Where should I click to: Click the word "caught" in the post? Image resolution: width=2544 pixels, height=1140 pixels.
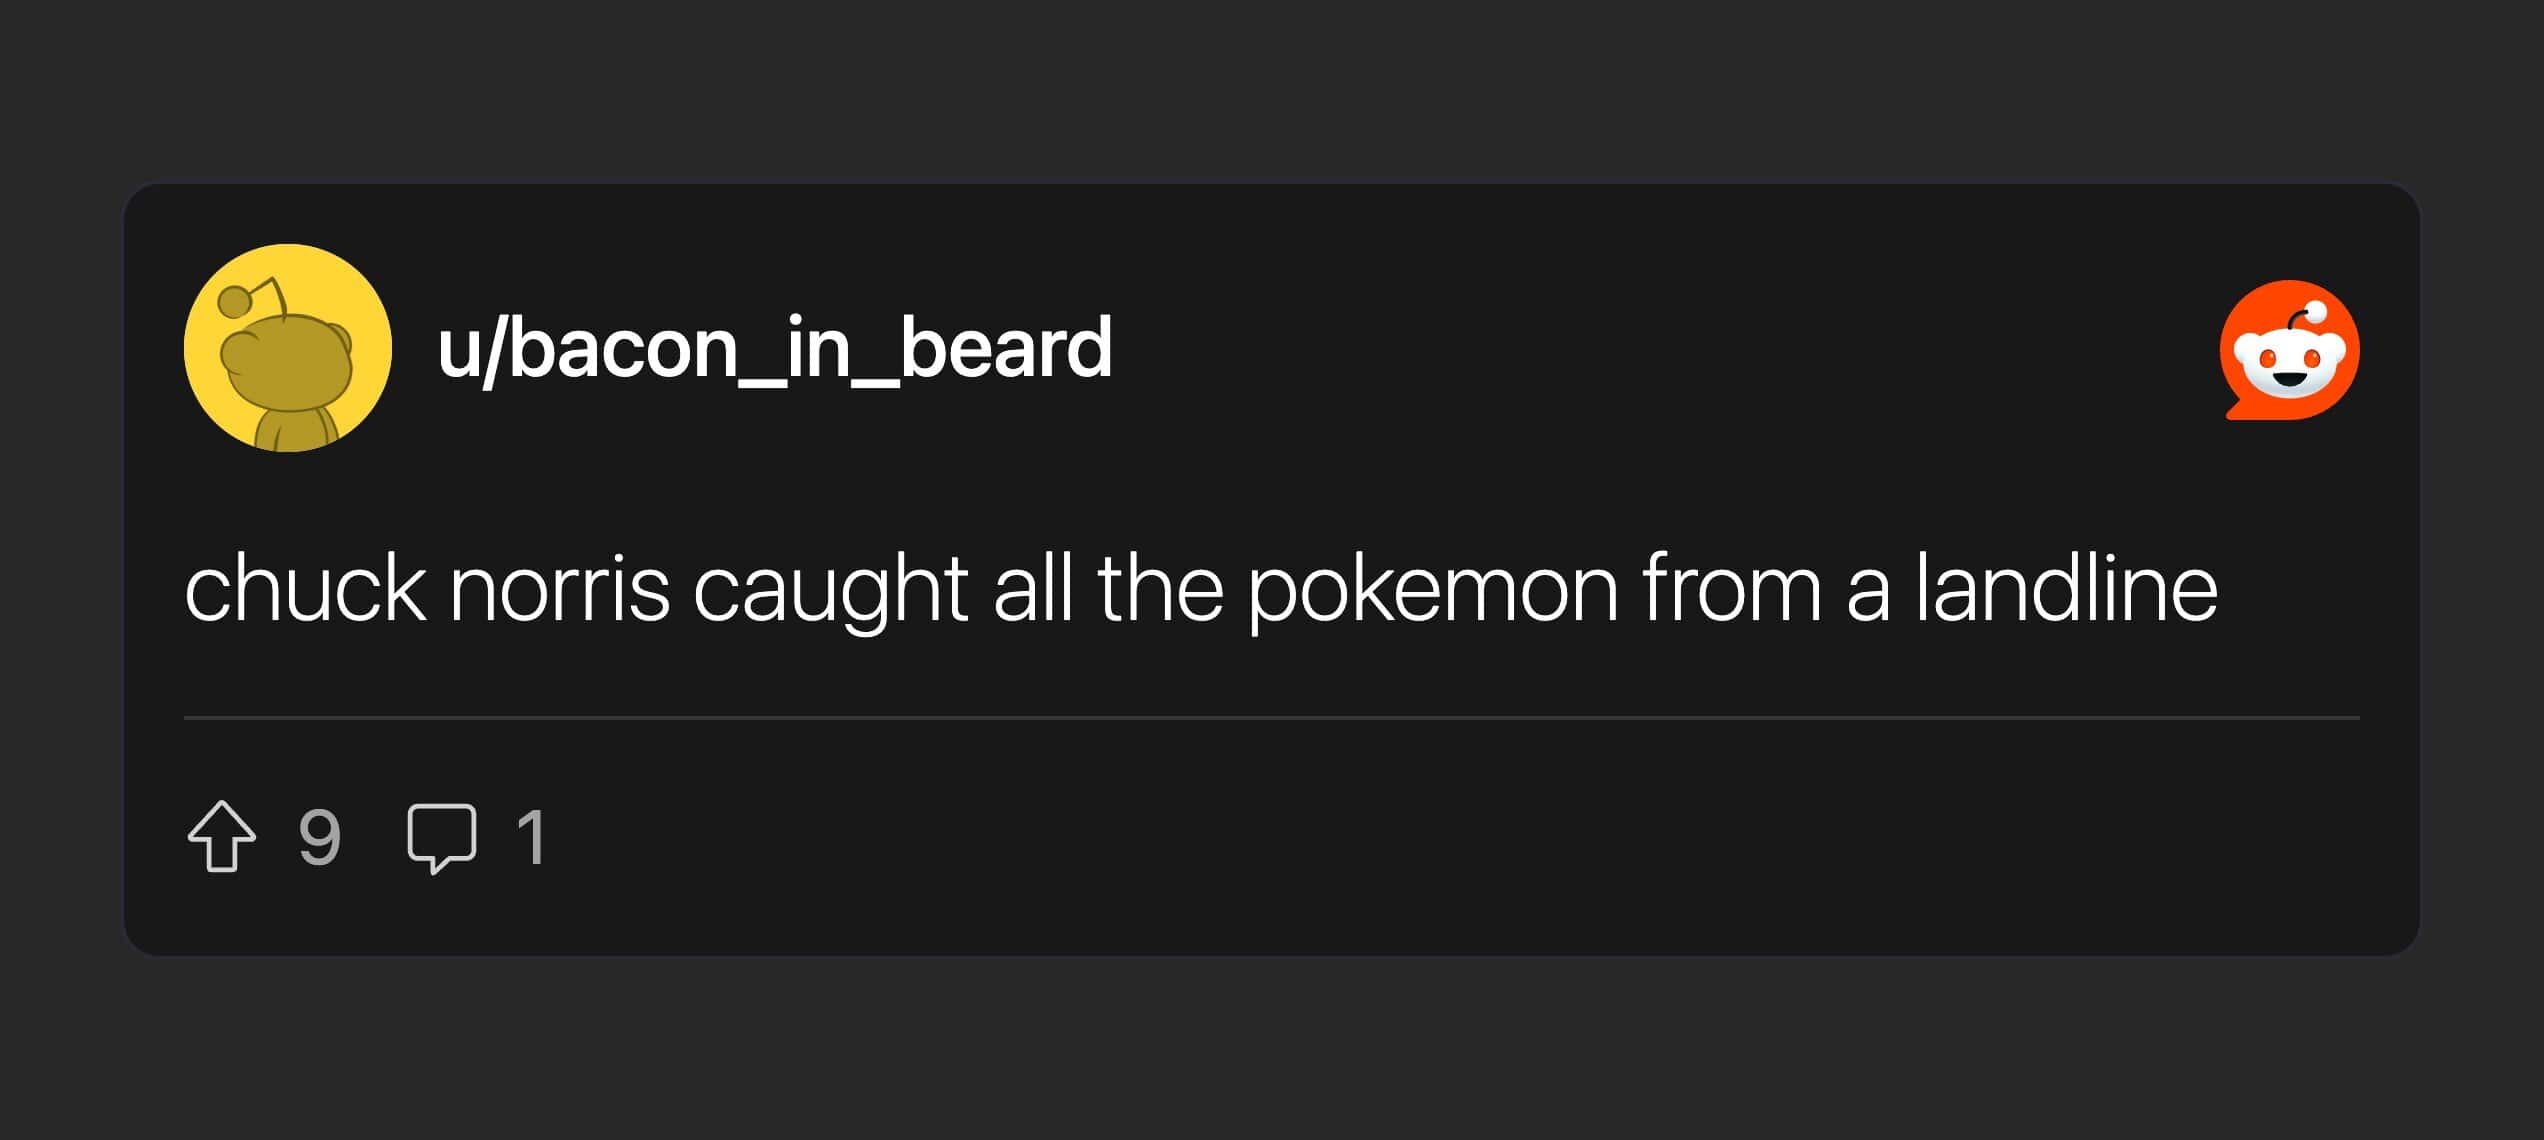click(830, 589)
